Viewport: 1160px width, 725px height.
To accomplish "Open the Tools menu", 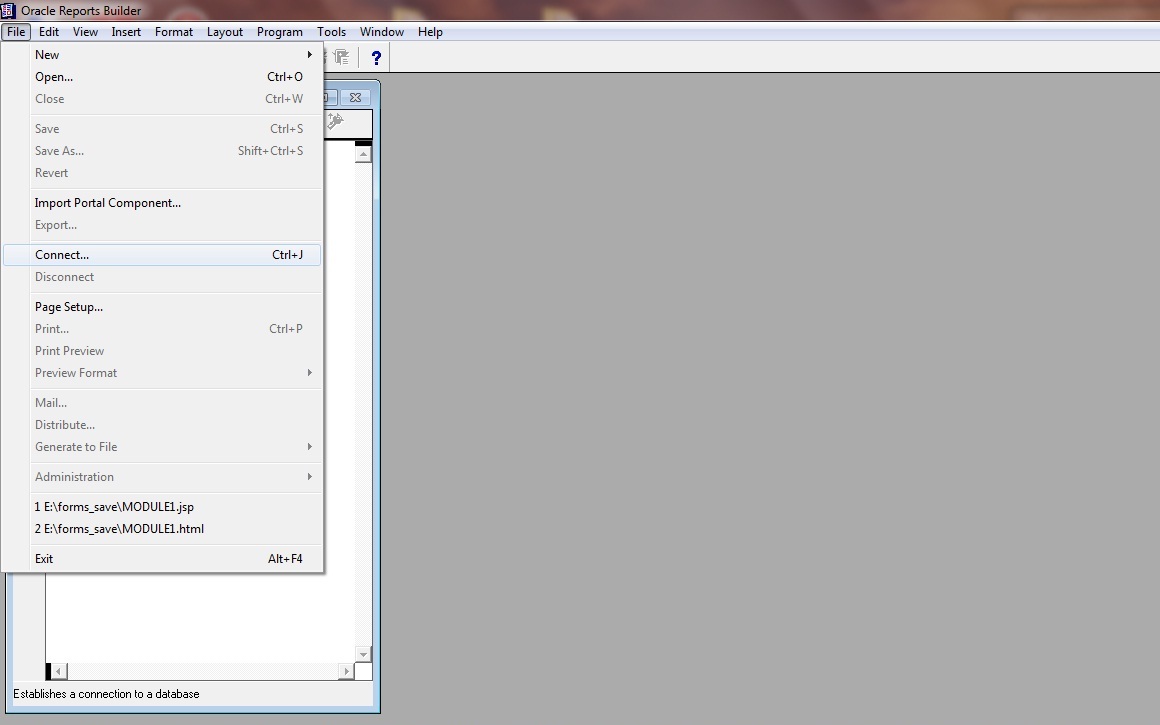I will (331, 32).
